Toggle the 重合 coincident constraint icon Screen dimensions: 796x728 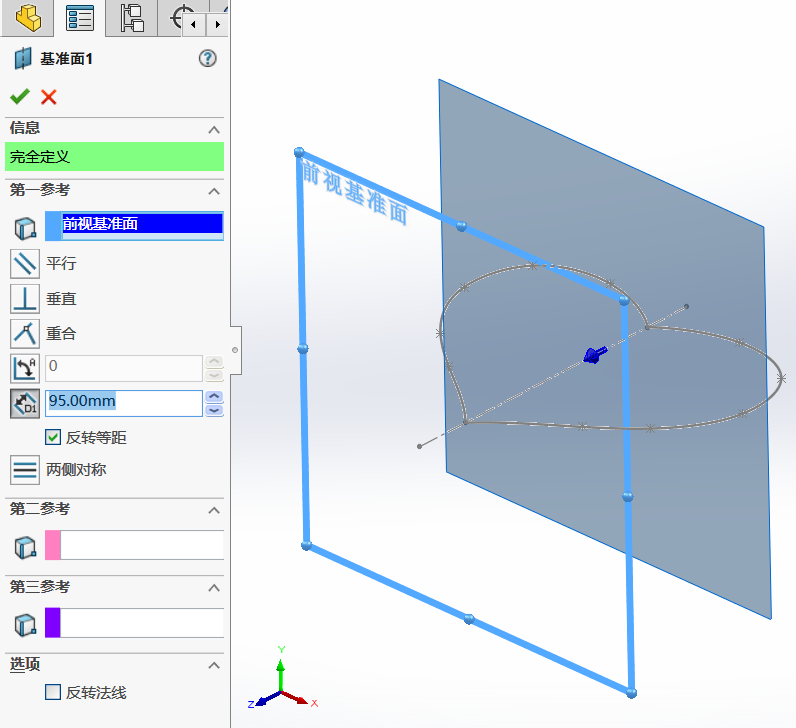24,334
